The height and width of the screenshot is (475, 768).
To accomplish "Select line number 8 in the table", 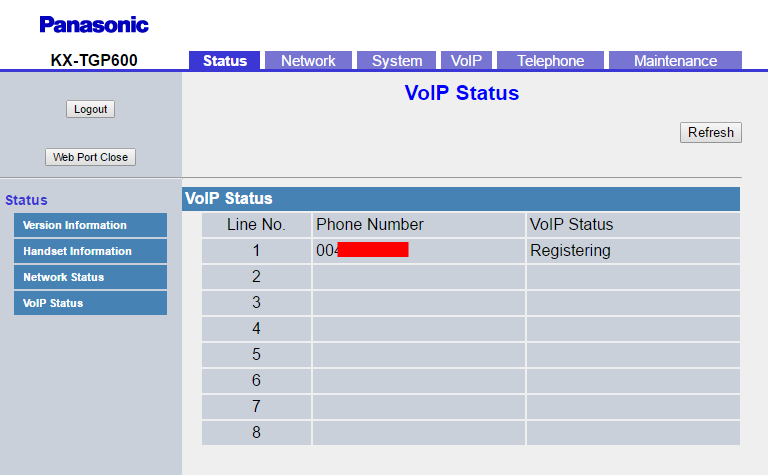I will pos(256,433).
